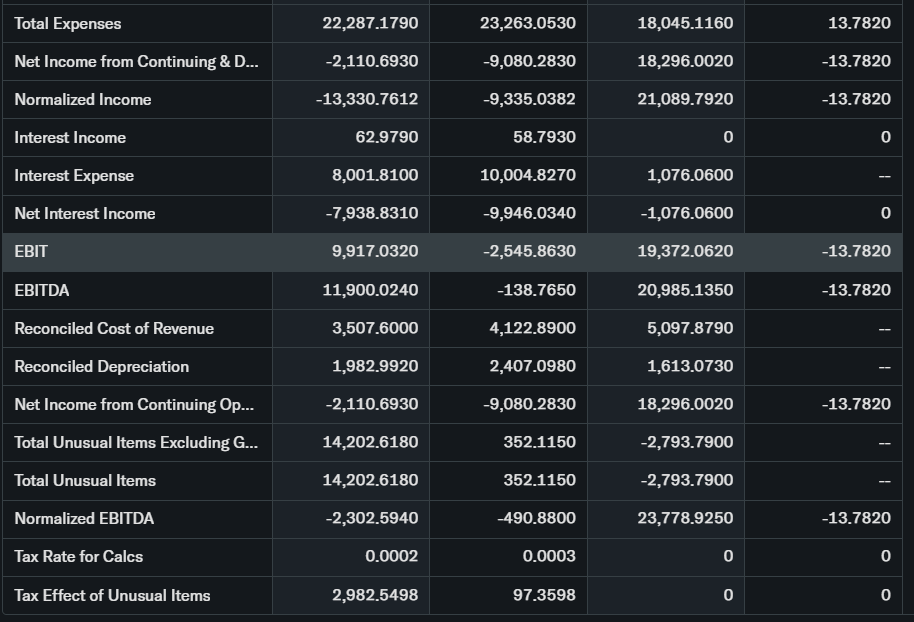Image resolution: width=914 pixels, height=622 pixels.
Task: Click the Reconciled Cost of Revenue label
Action: [x=114, y=328]
